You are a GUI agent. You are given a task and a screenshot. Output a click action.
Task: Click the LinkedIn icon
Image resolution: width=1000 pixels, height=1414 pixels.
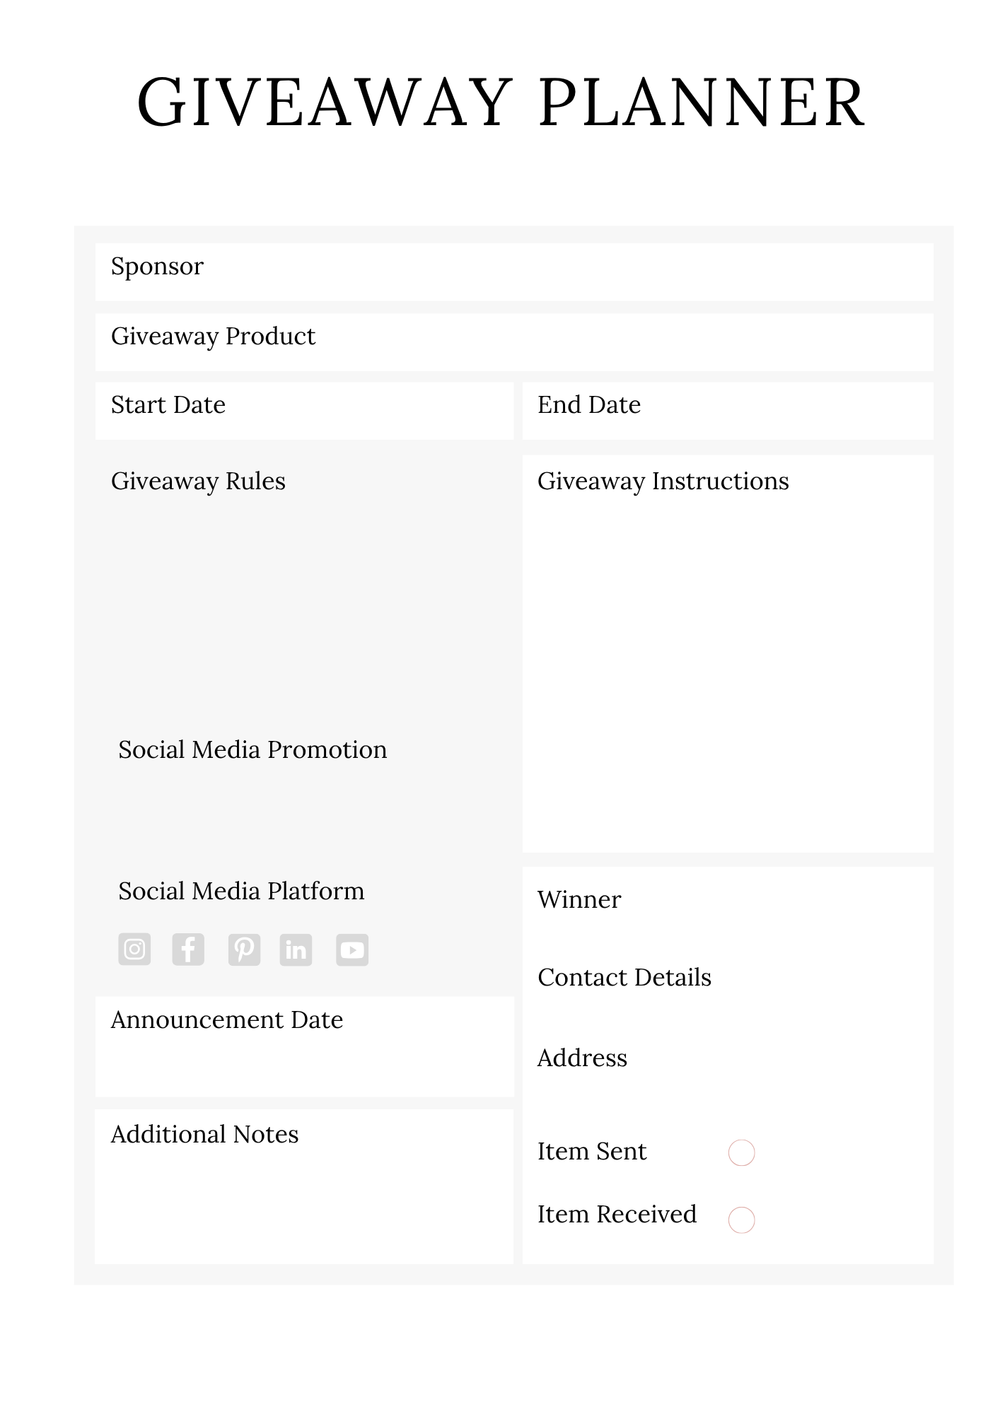click(296, 949)
